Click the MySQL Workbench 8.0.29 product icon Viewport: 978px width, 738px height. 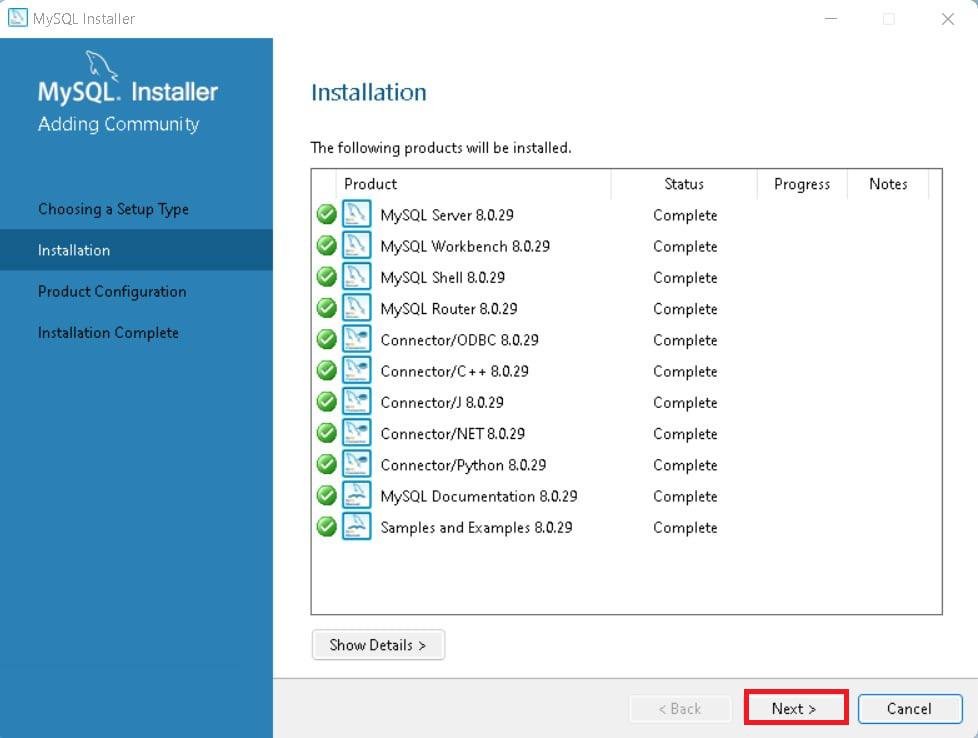pyautogui.click(x=356, y=245)
